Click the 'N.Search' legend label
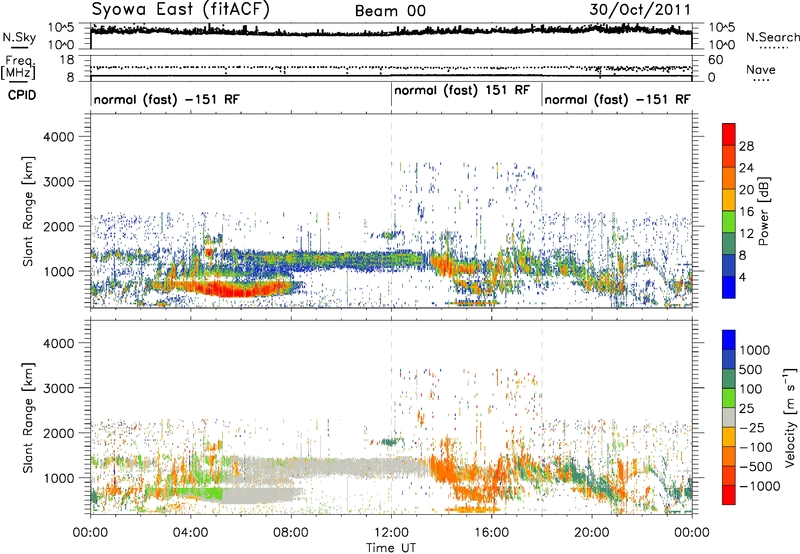This screenshot has height=554, width=800. pos(772,37)
